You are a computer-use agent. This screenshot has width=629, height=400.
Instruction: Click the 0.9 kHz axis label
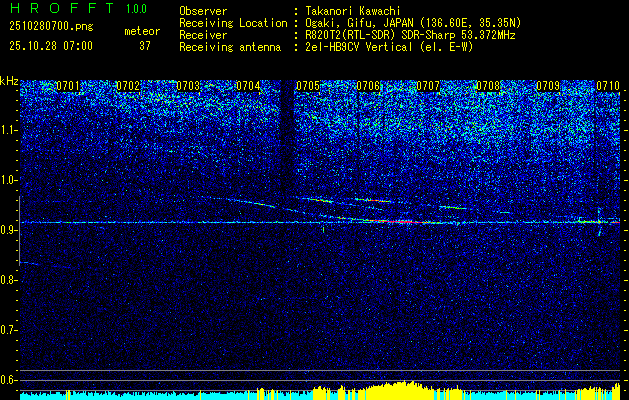click(x=8, y=230)
